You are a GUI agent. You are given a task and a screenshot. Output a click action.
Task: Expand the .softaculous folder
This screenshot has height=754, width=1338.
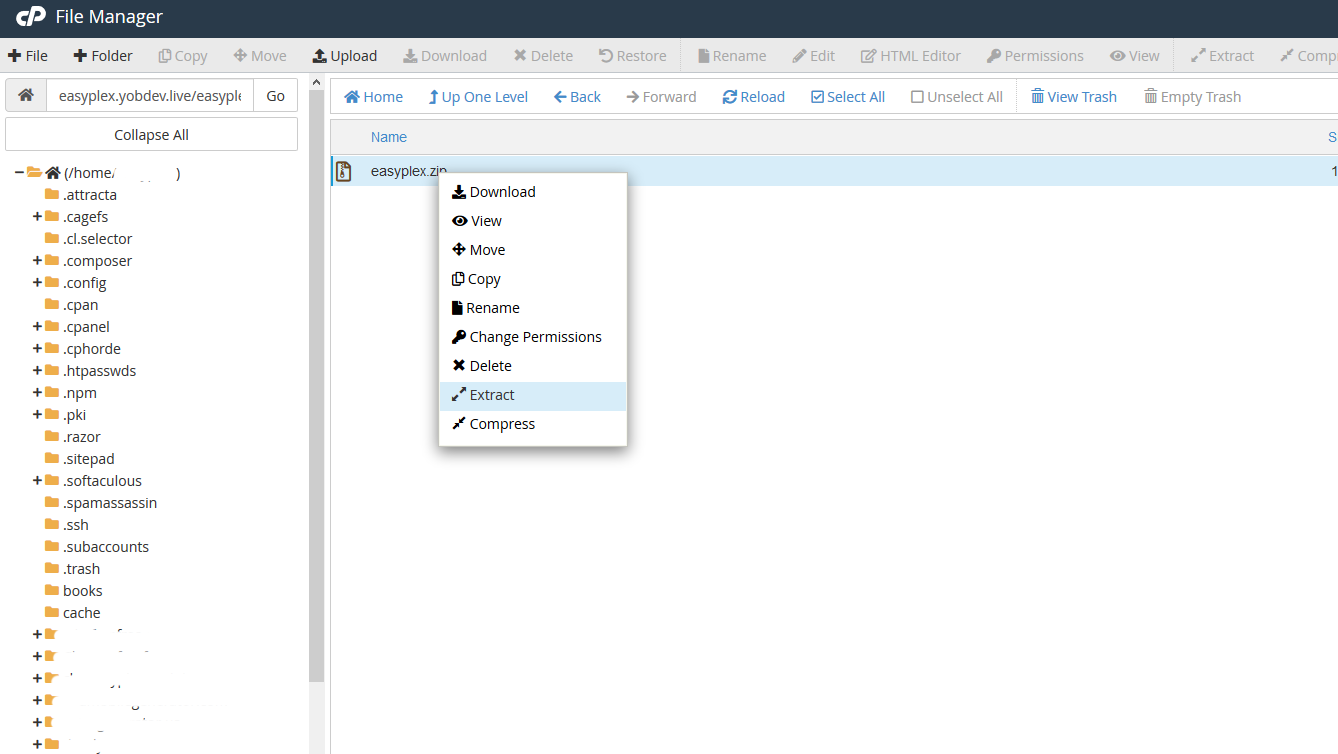[x=35, y=480]
